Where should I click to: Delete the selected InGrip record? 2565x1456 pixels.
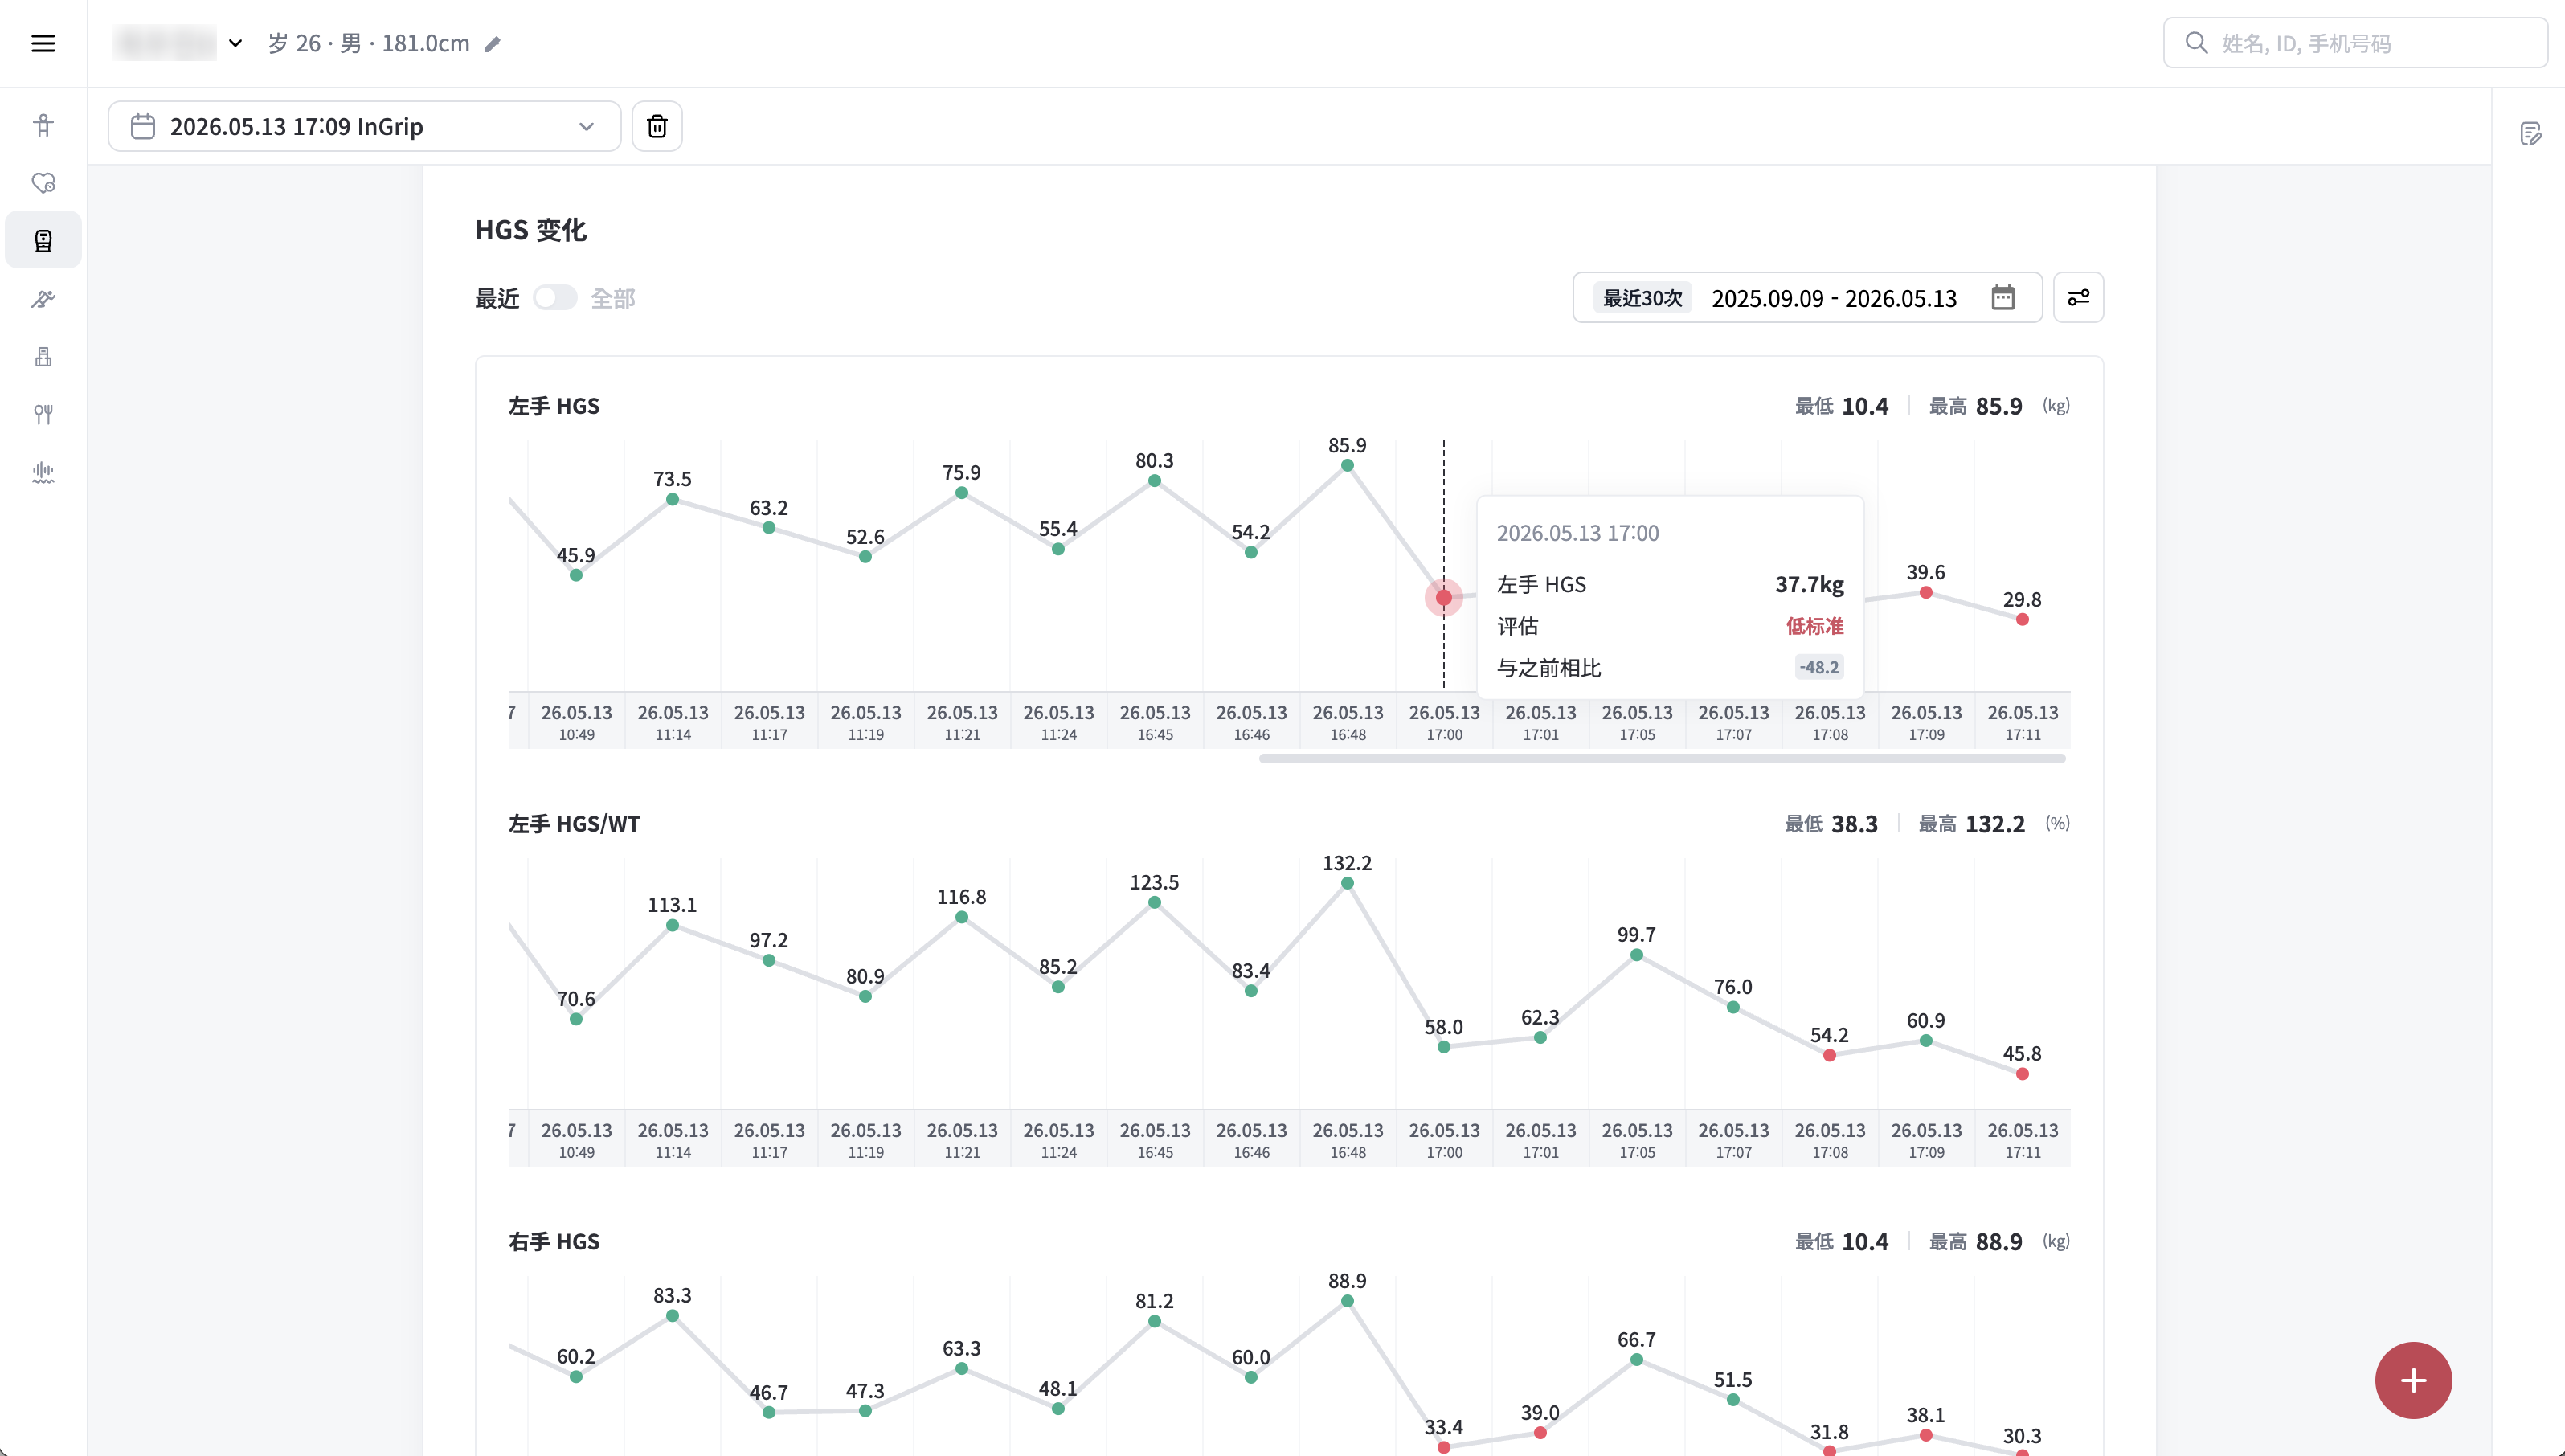click(657, 126)
